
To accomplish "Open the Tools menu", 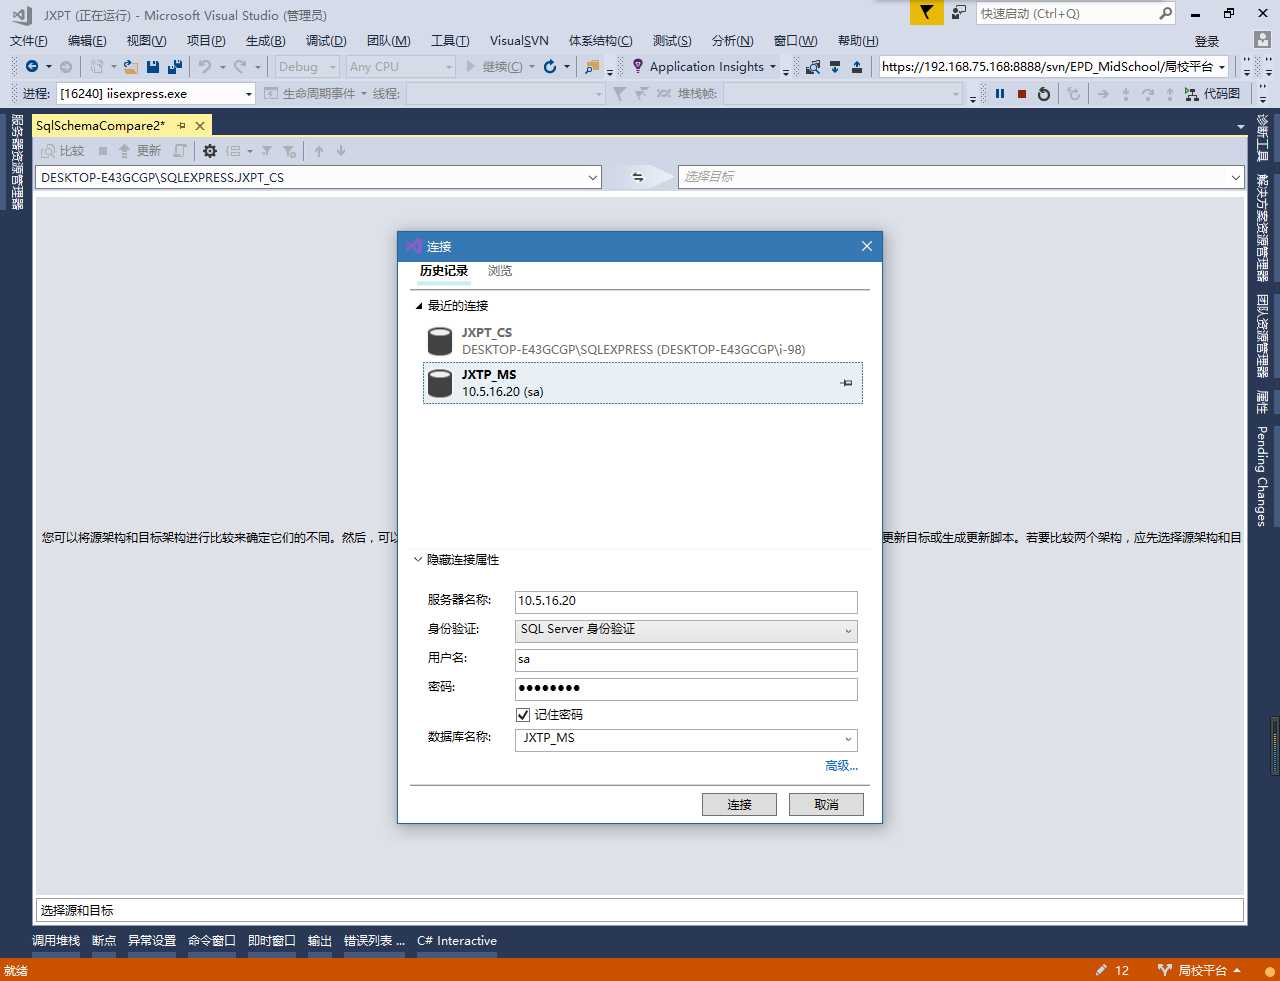I will 450,41.
